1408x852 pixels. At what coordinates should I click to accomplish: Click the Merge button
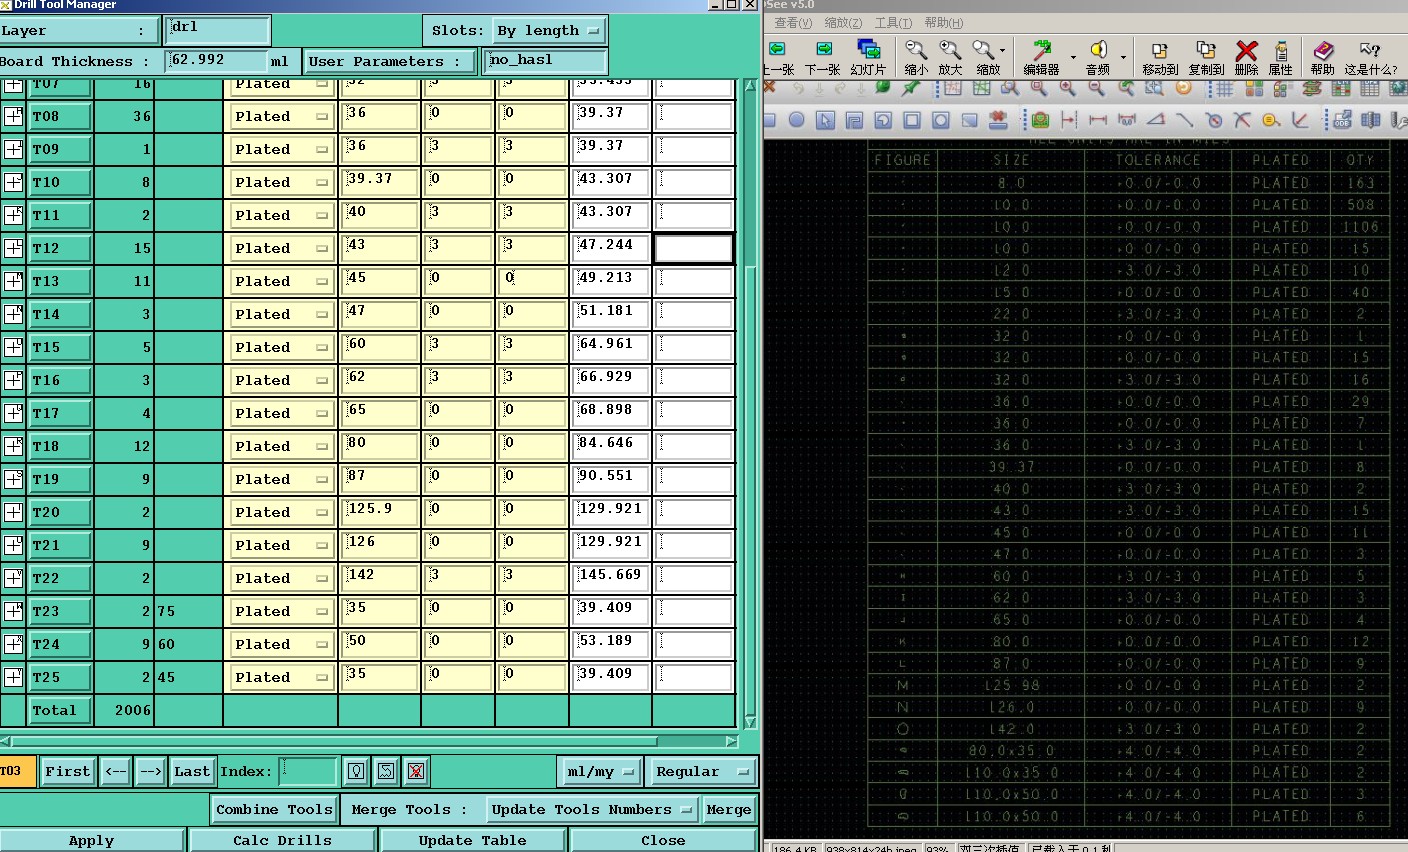(x=728, y=810)
